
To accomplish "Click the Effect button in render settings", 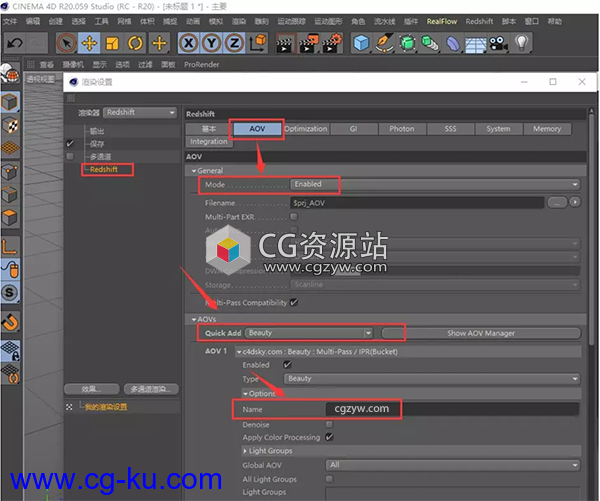I will click(91, 389).
